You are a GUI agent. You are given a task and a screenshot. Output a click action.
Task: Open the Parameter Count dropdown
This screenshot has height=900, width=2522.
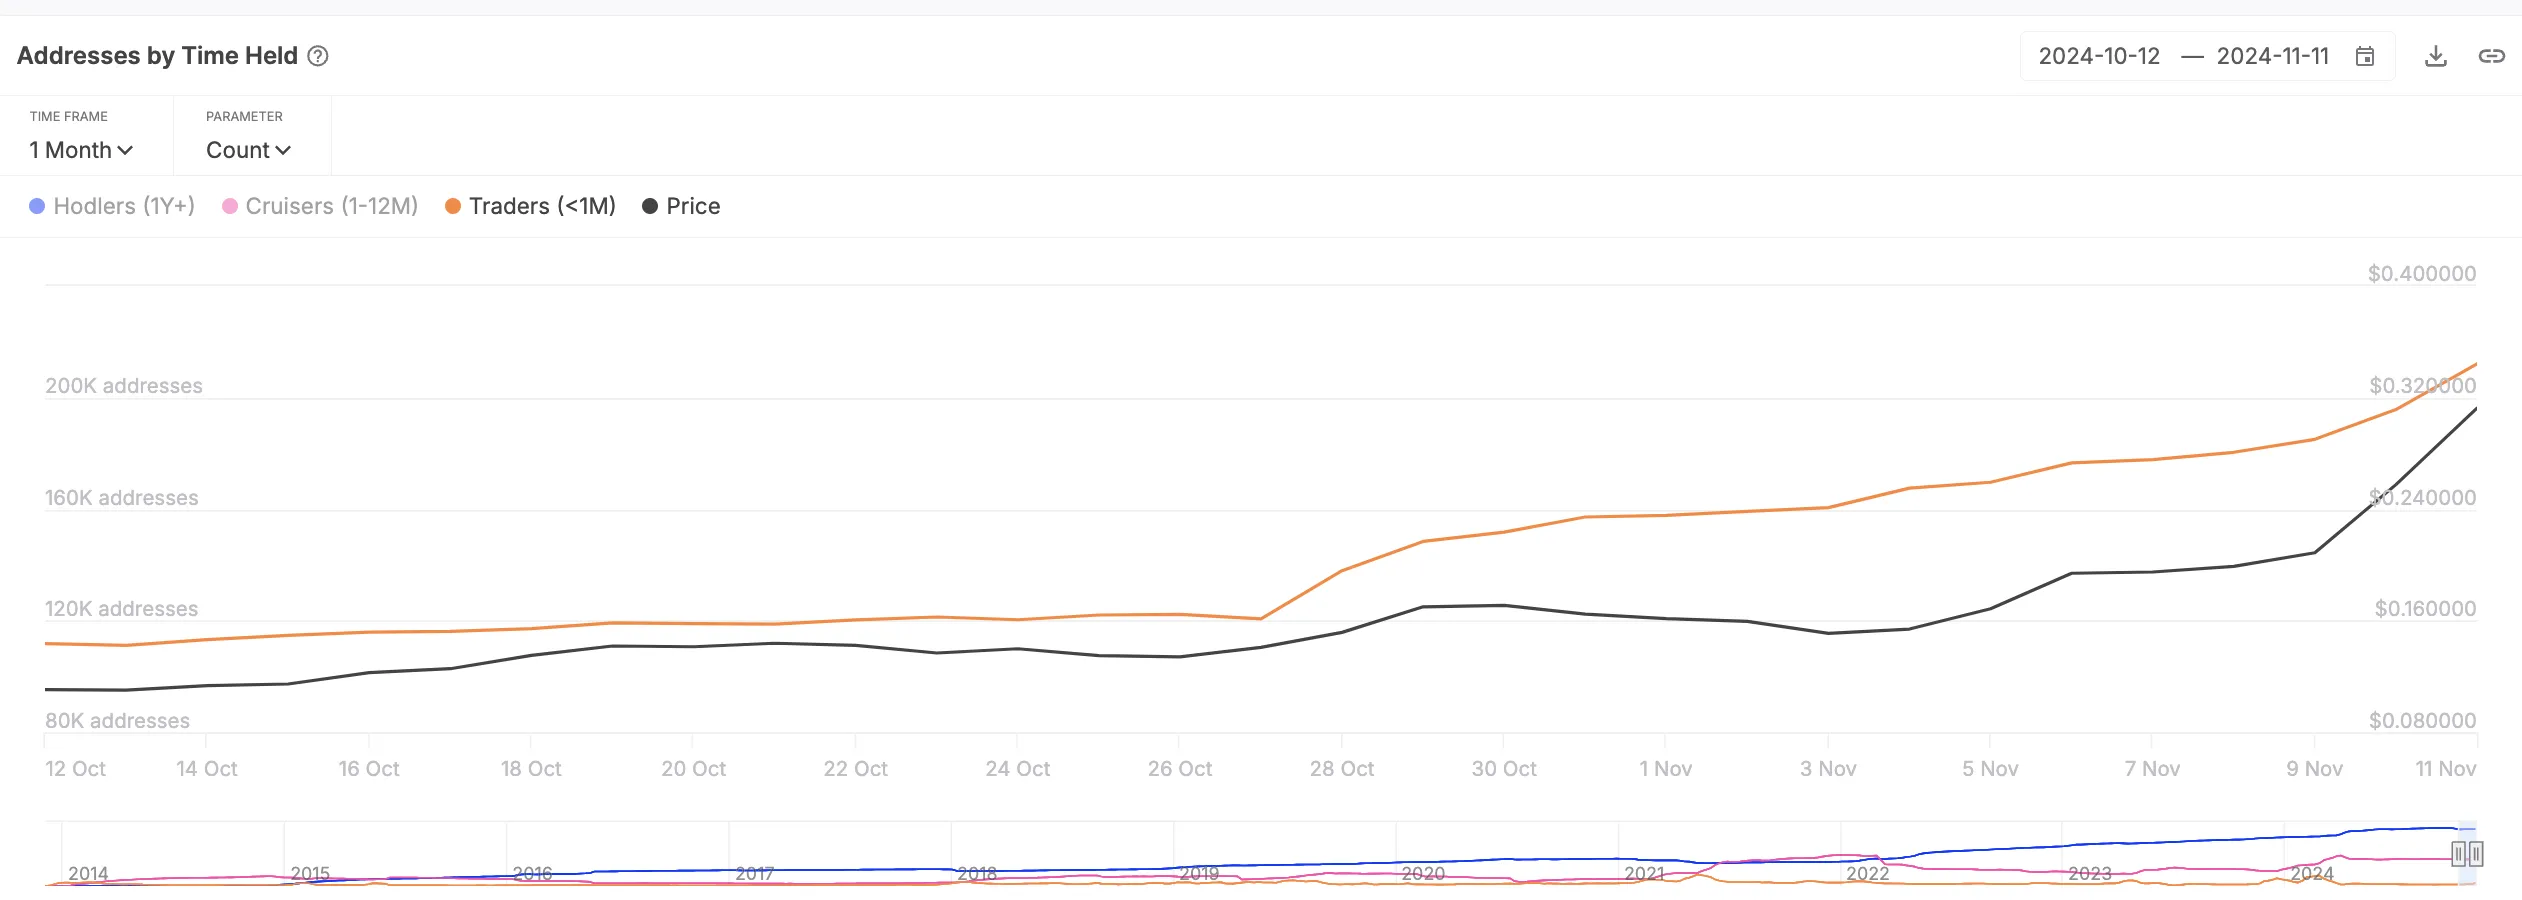point(248,150)
